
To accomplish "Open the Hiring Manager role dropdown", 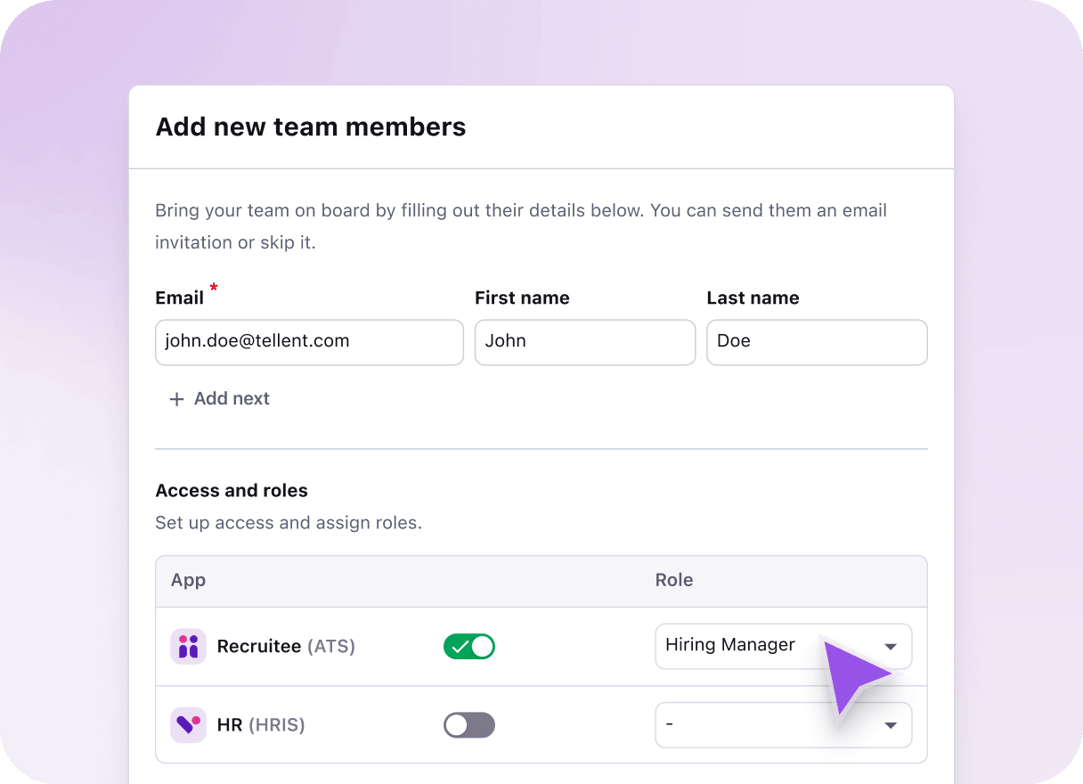I will tap(783, 646).
